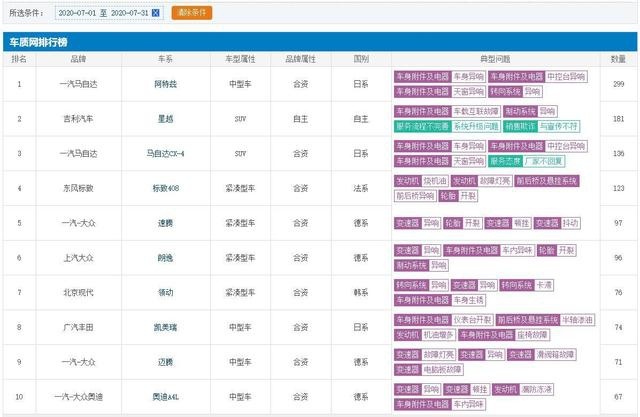640x417 pixels.
Task: Click the 中控台异响 tag in 阿特兹 row
Action: (566, 77)
